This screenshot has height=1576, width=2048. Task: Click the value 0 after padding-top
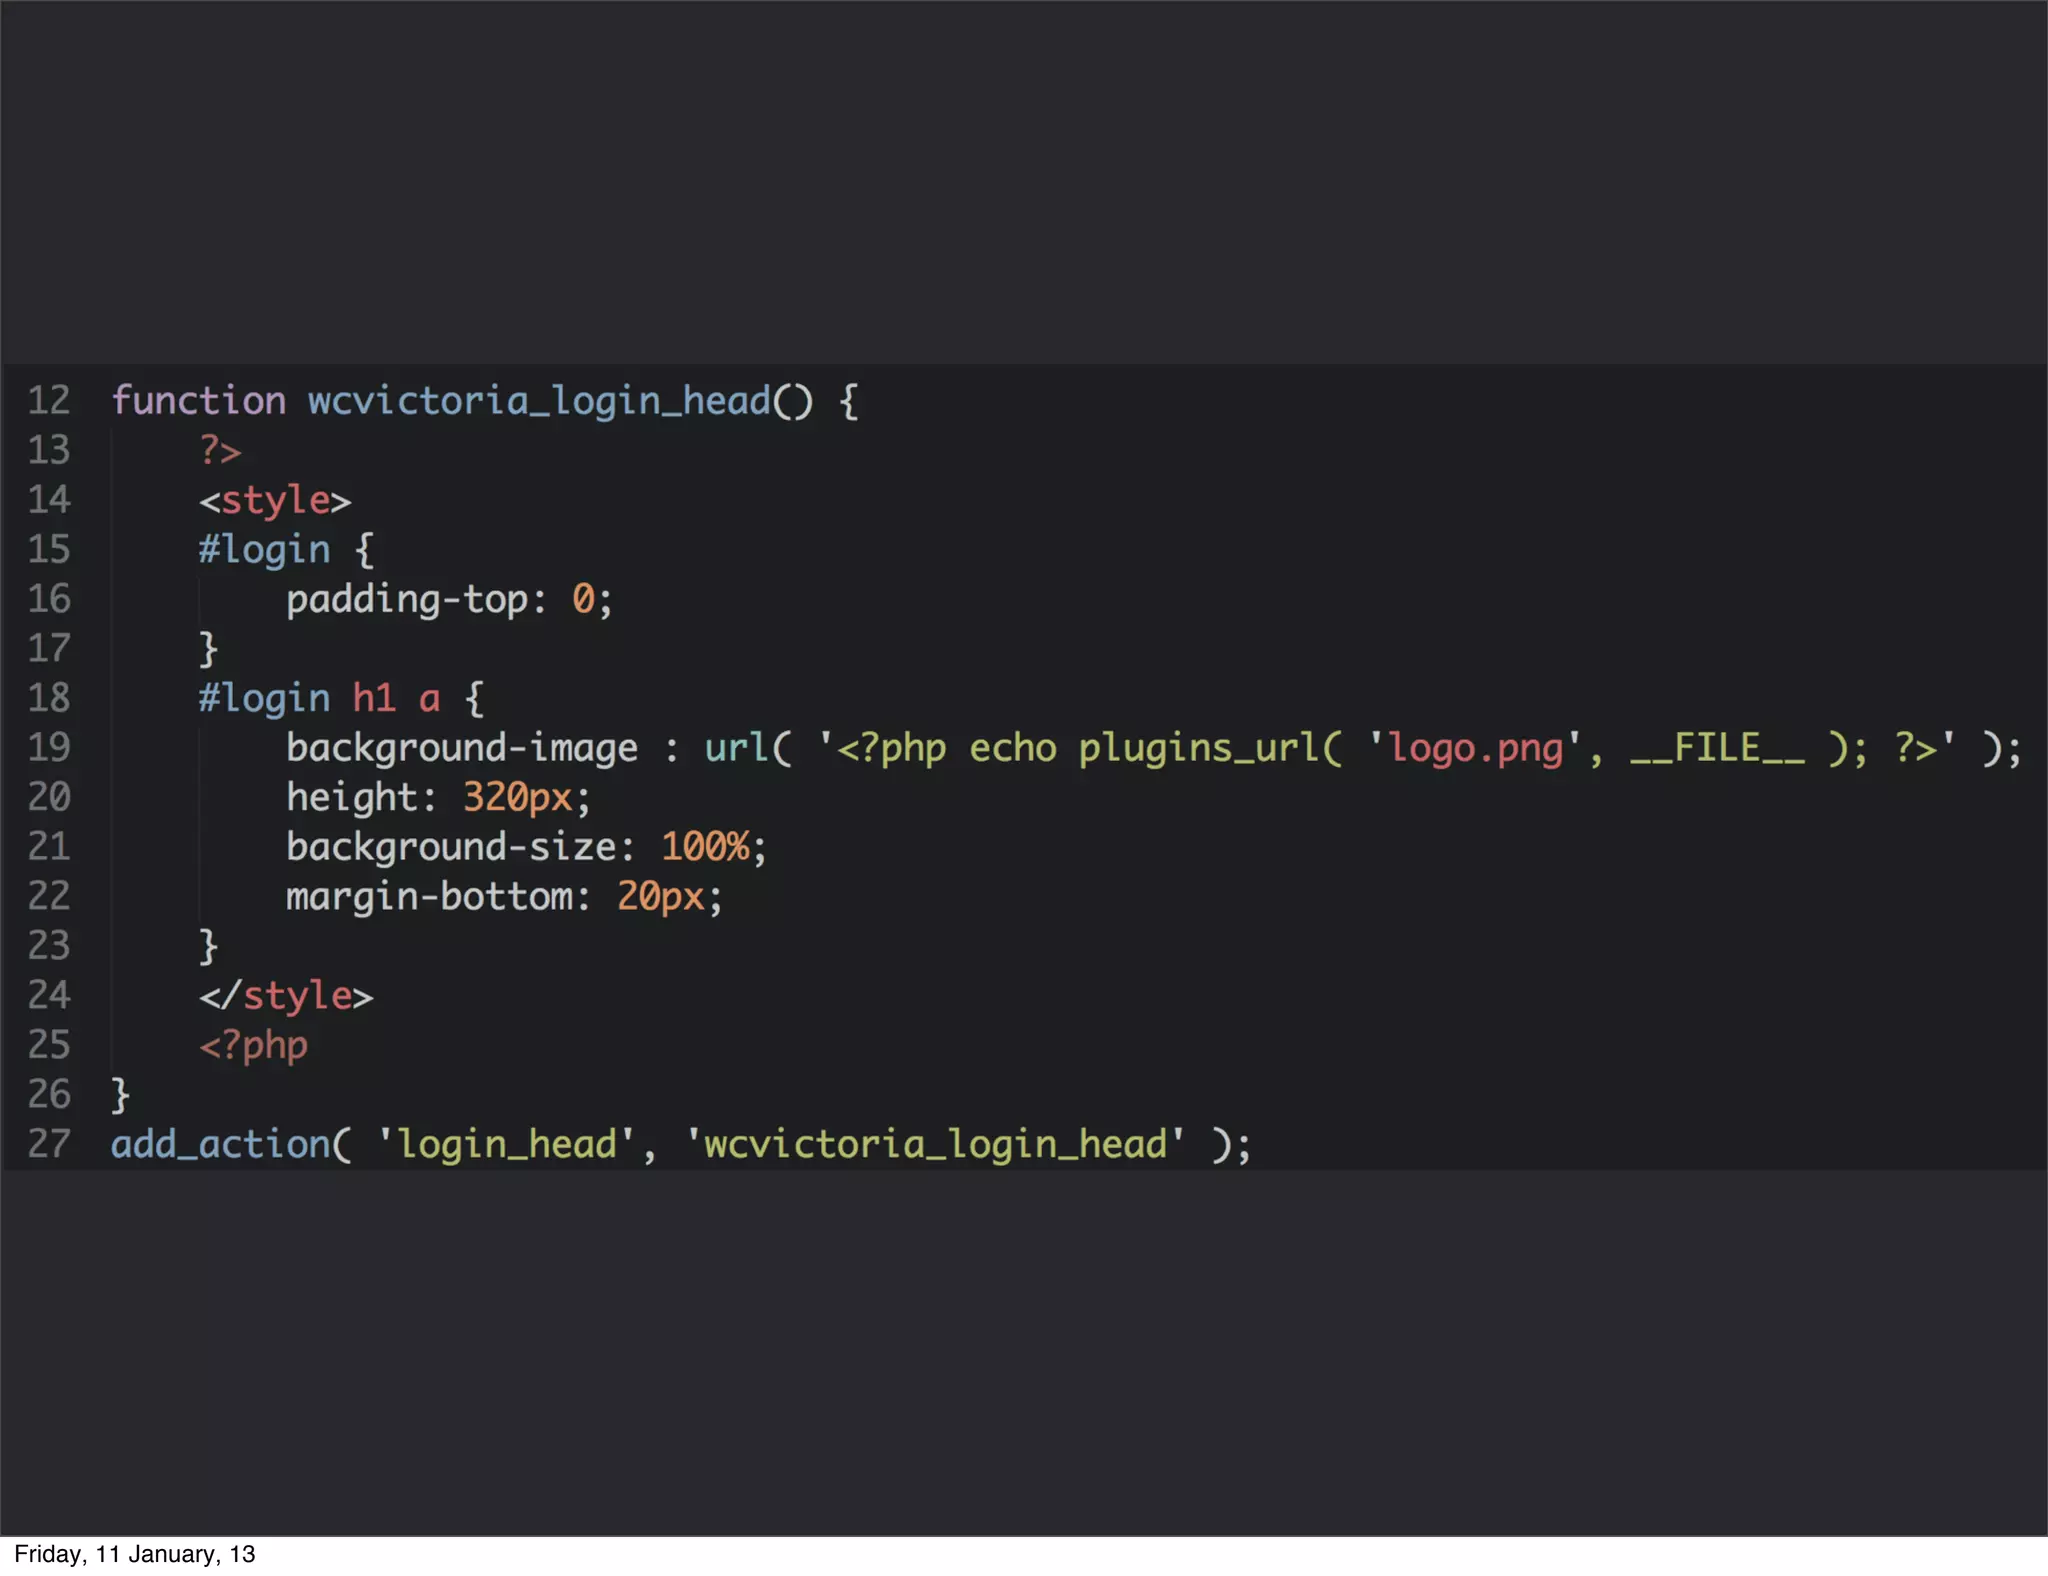click(583, 600)
